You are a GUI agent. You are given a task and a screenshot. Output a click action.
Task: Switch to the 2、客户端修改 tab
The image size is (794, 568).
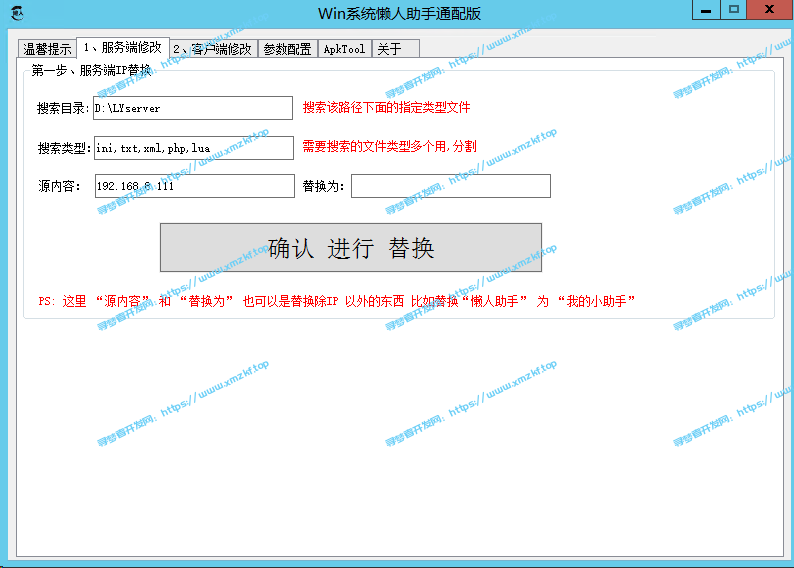213,49
